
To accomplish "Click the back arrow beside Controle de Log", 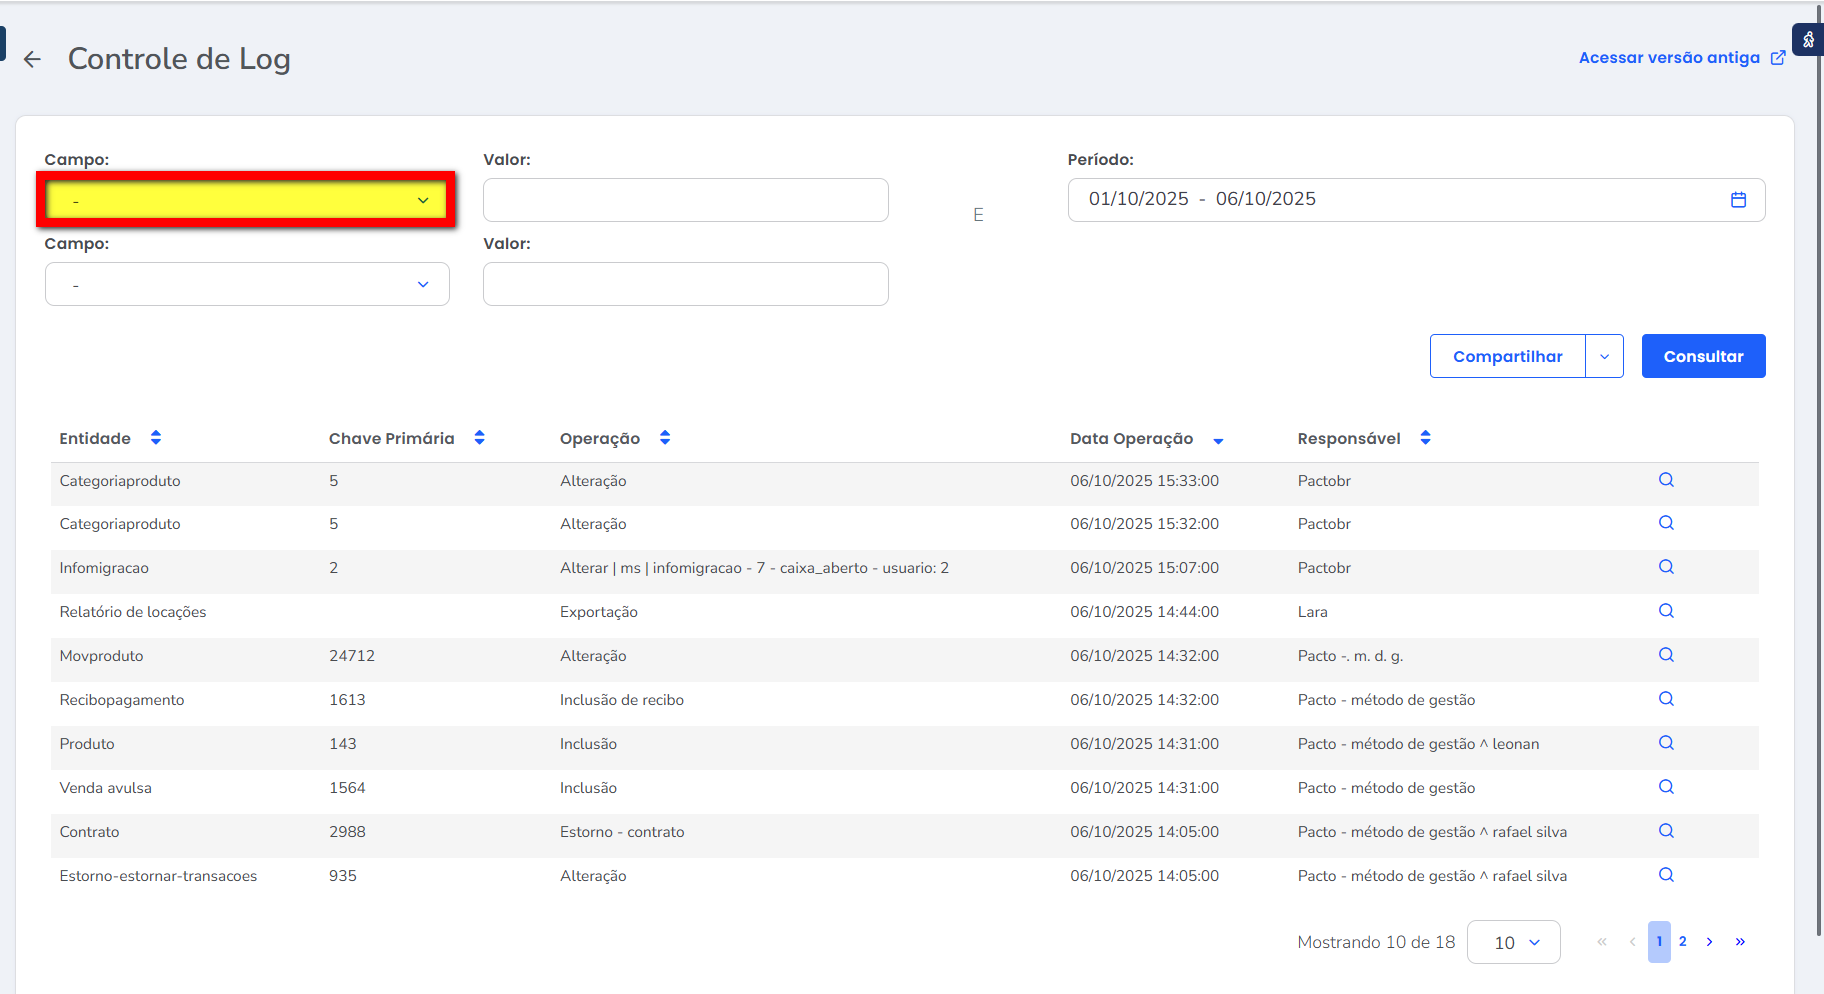I will click(x=32, y=59).
